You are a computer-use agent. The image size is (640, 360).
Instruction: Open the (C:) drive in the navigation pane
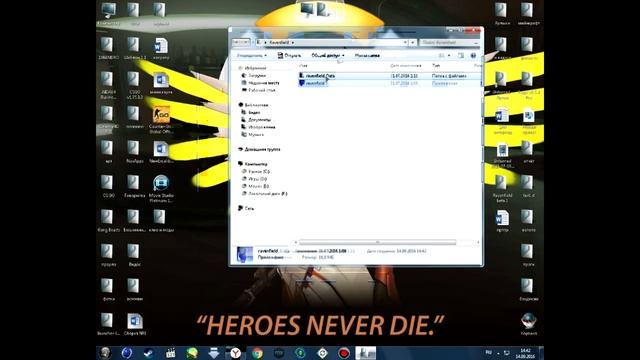[x=259, y=171]
